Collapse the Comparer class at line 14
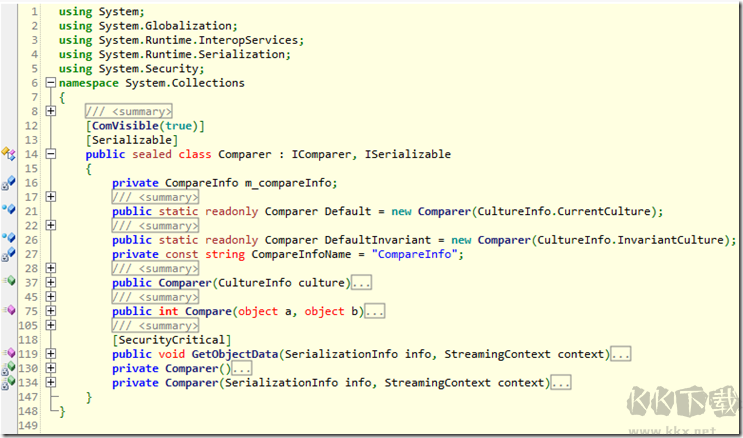This screenshot has width=743, height=438. coord(50,154)
